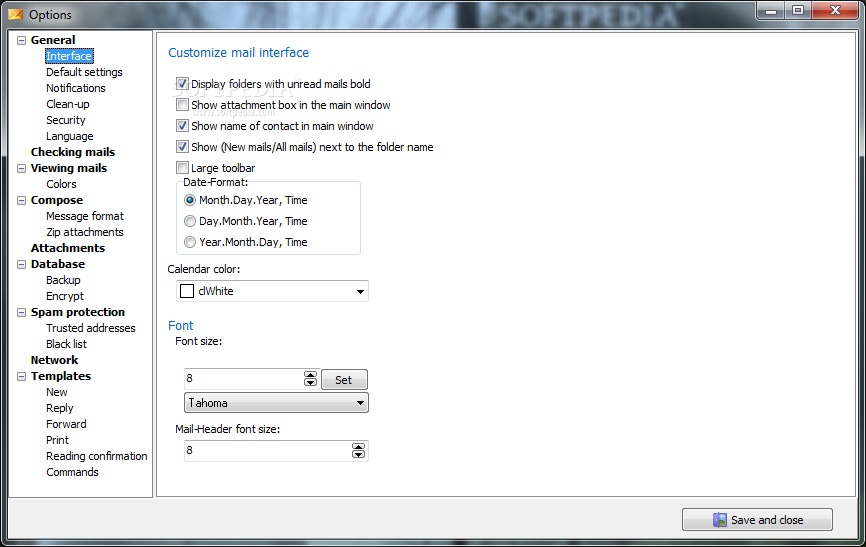Select Network in the tree
Screen dimensions: 866x547
(x=55, y=360)
